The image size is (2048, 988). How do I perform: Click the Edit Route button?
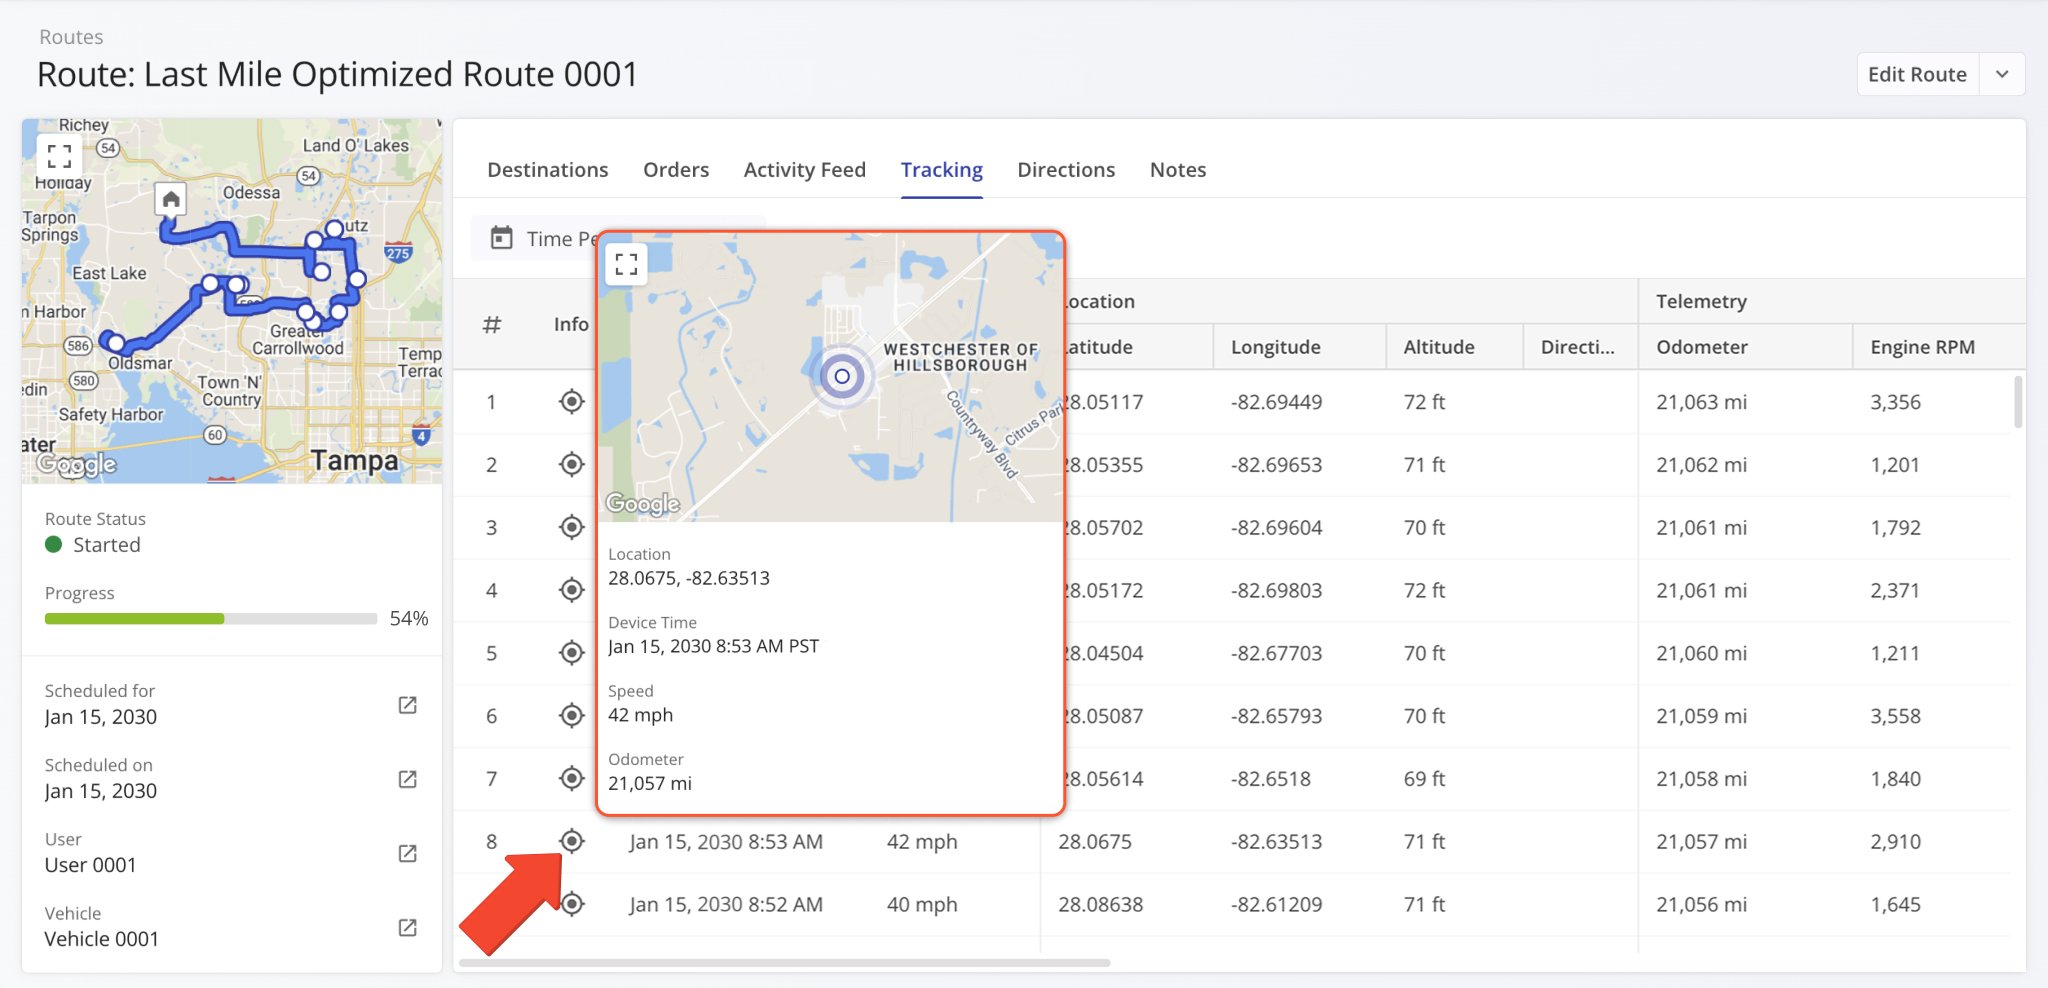[x=1916, y=75]
